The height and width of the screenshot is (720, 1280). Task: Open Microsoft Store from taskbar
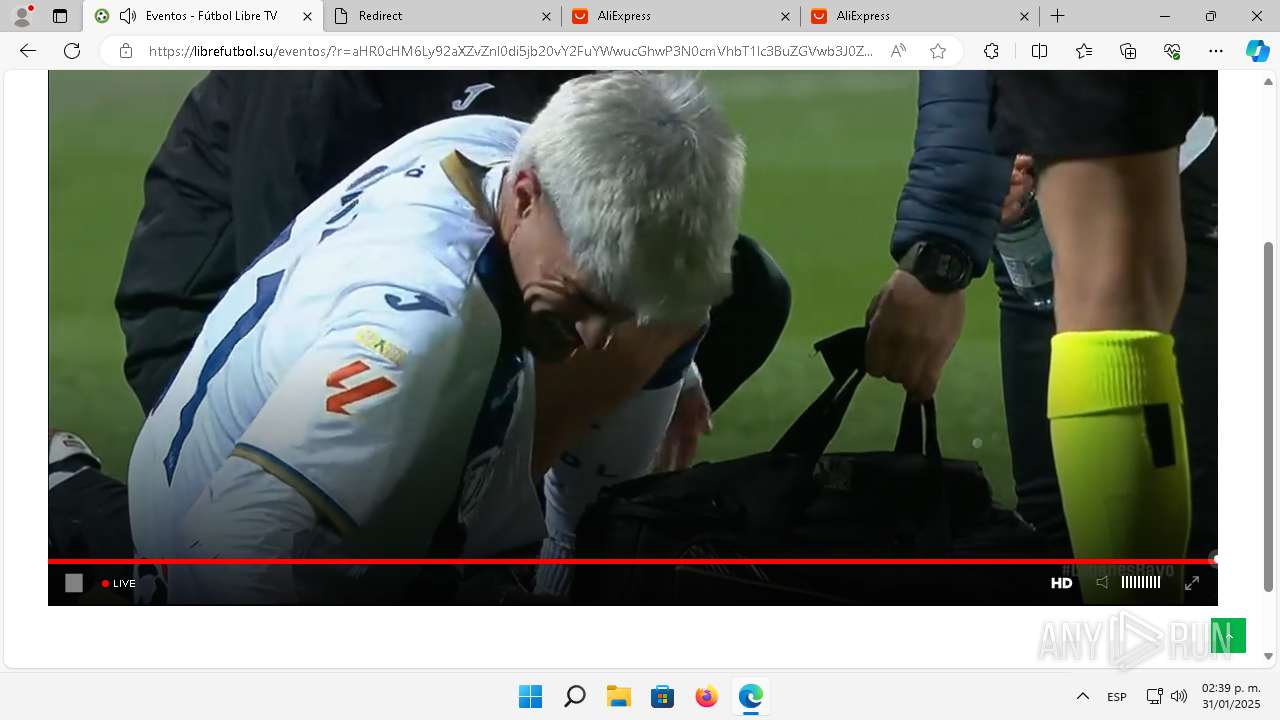tap(662, 696)
